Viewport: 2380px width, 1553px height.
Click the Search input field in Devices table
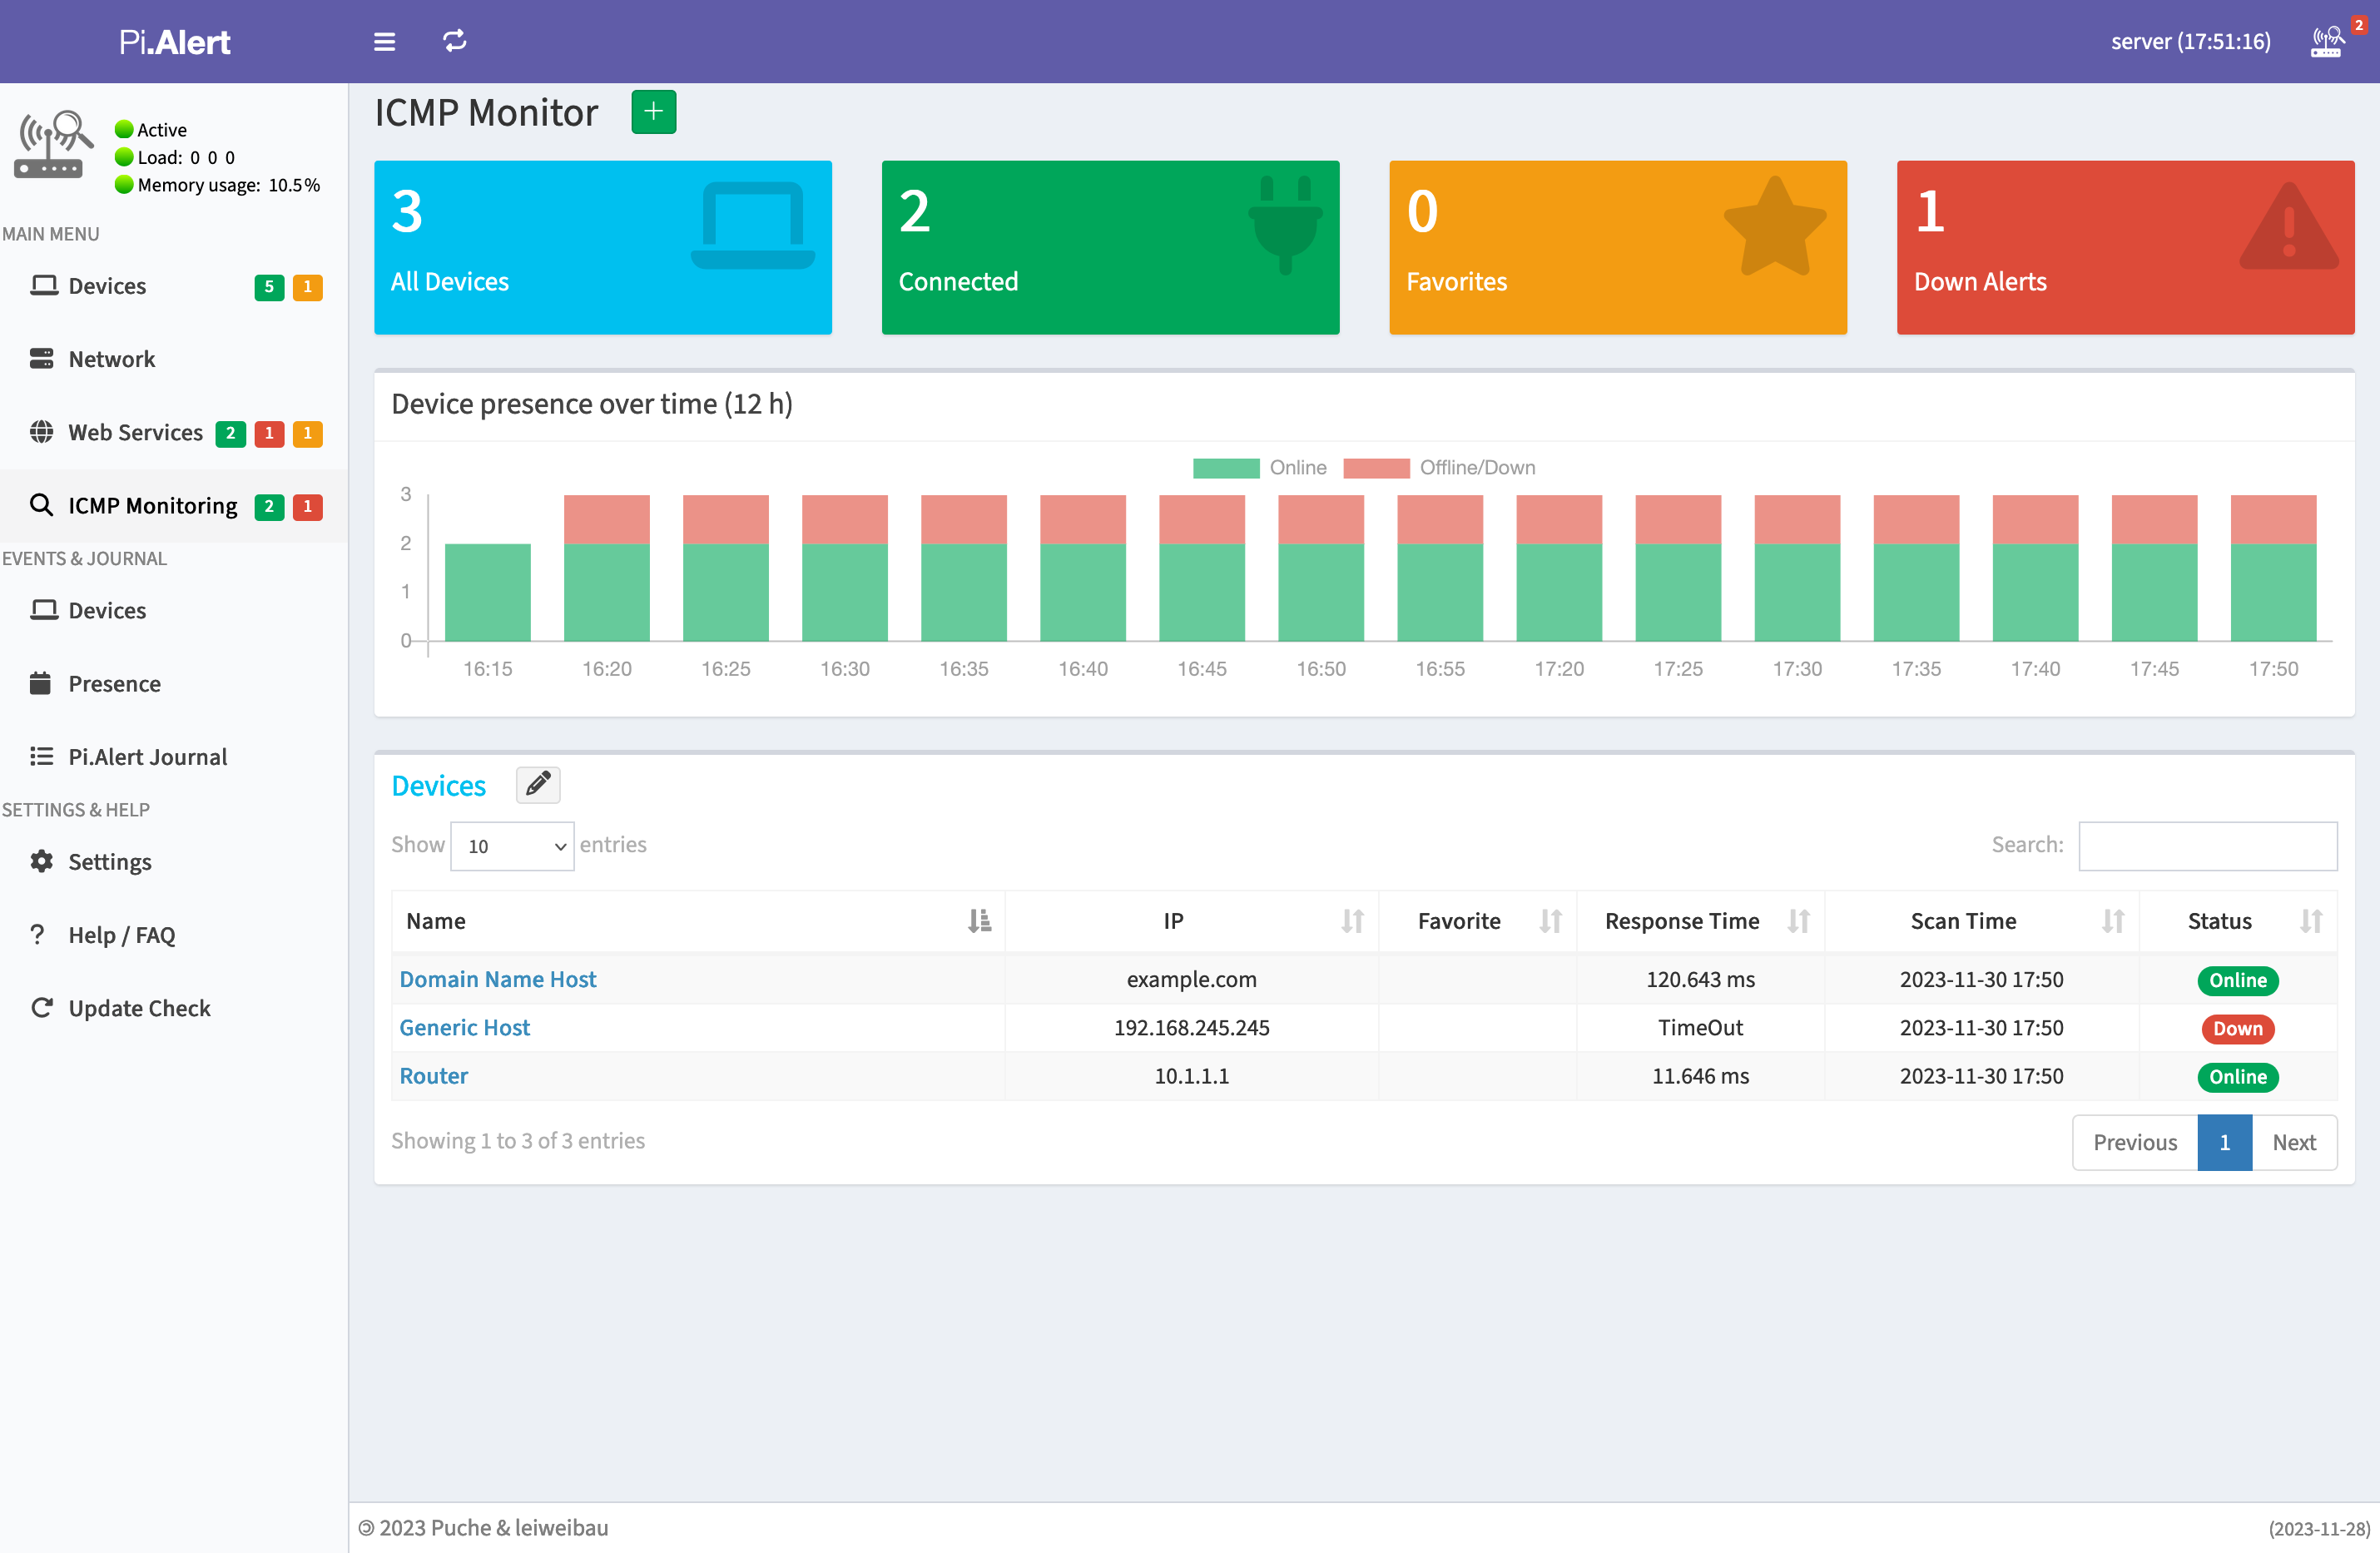pyautogui.click(x=2212, y=843)
